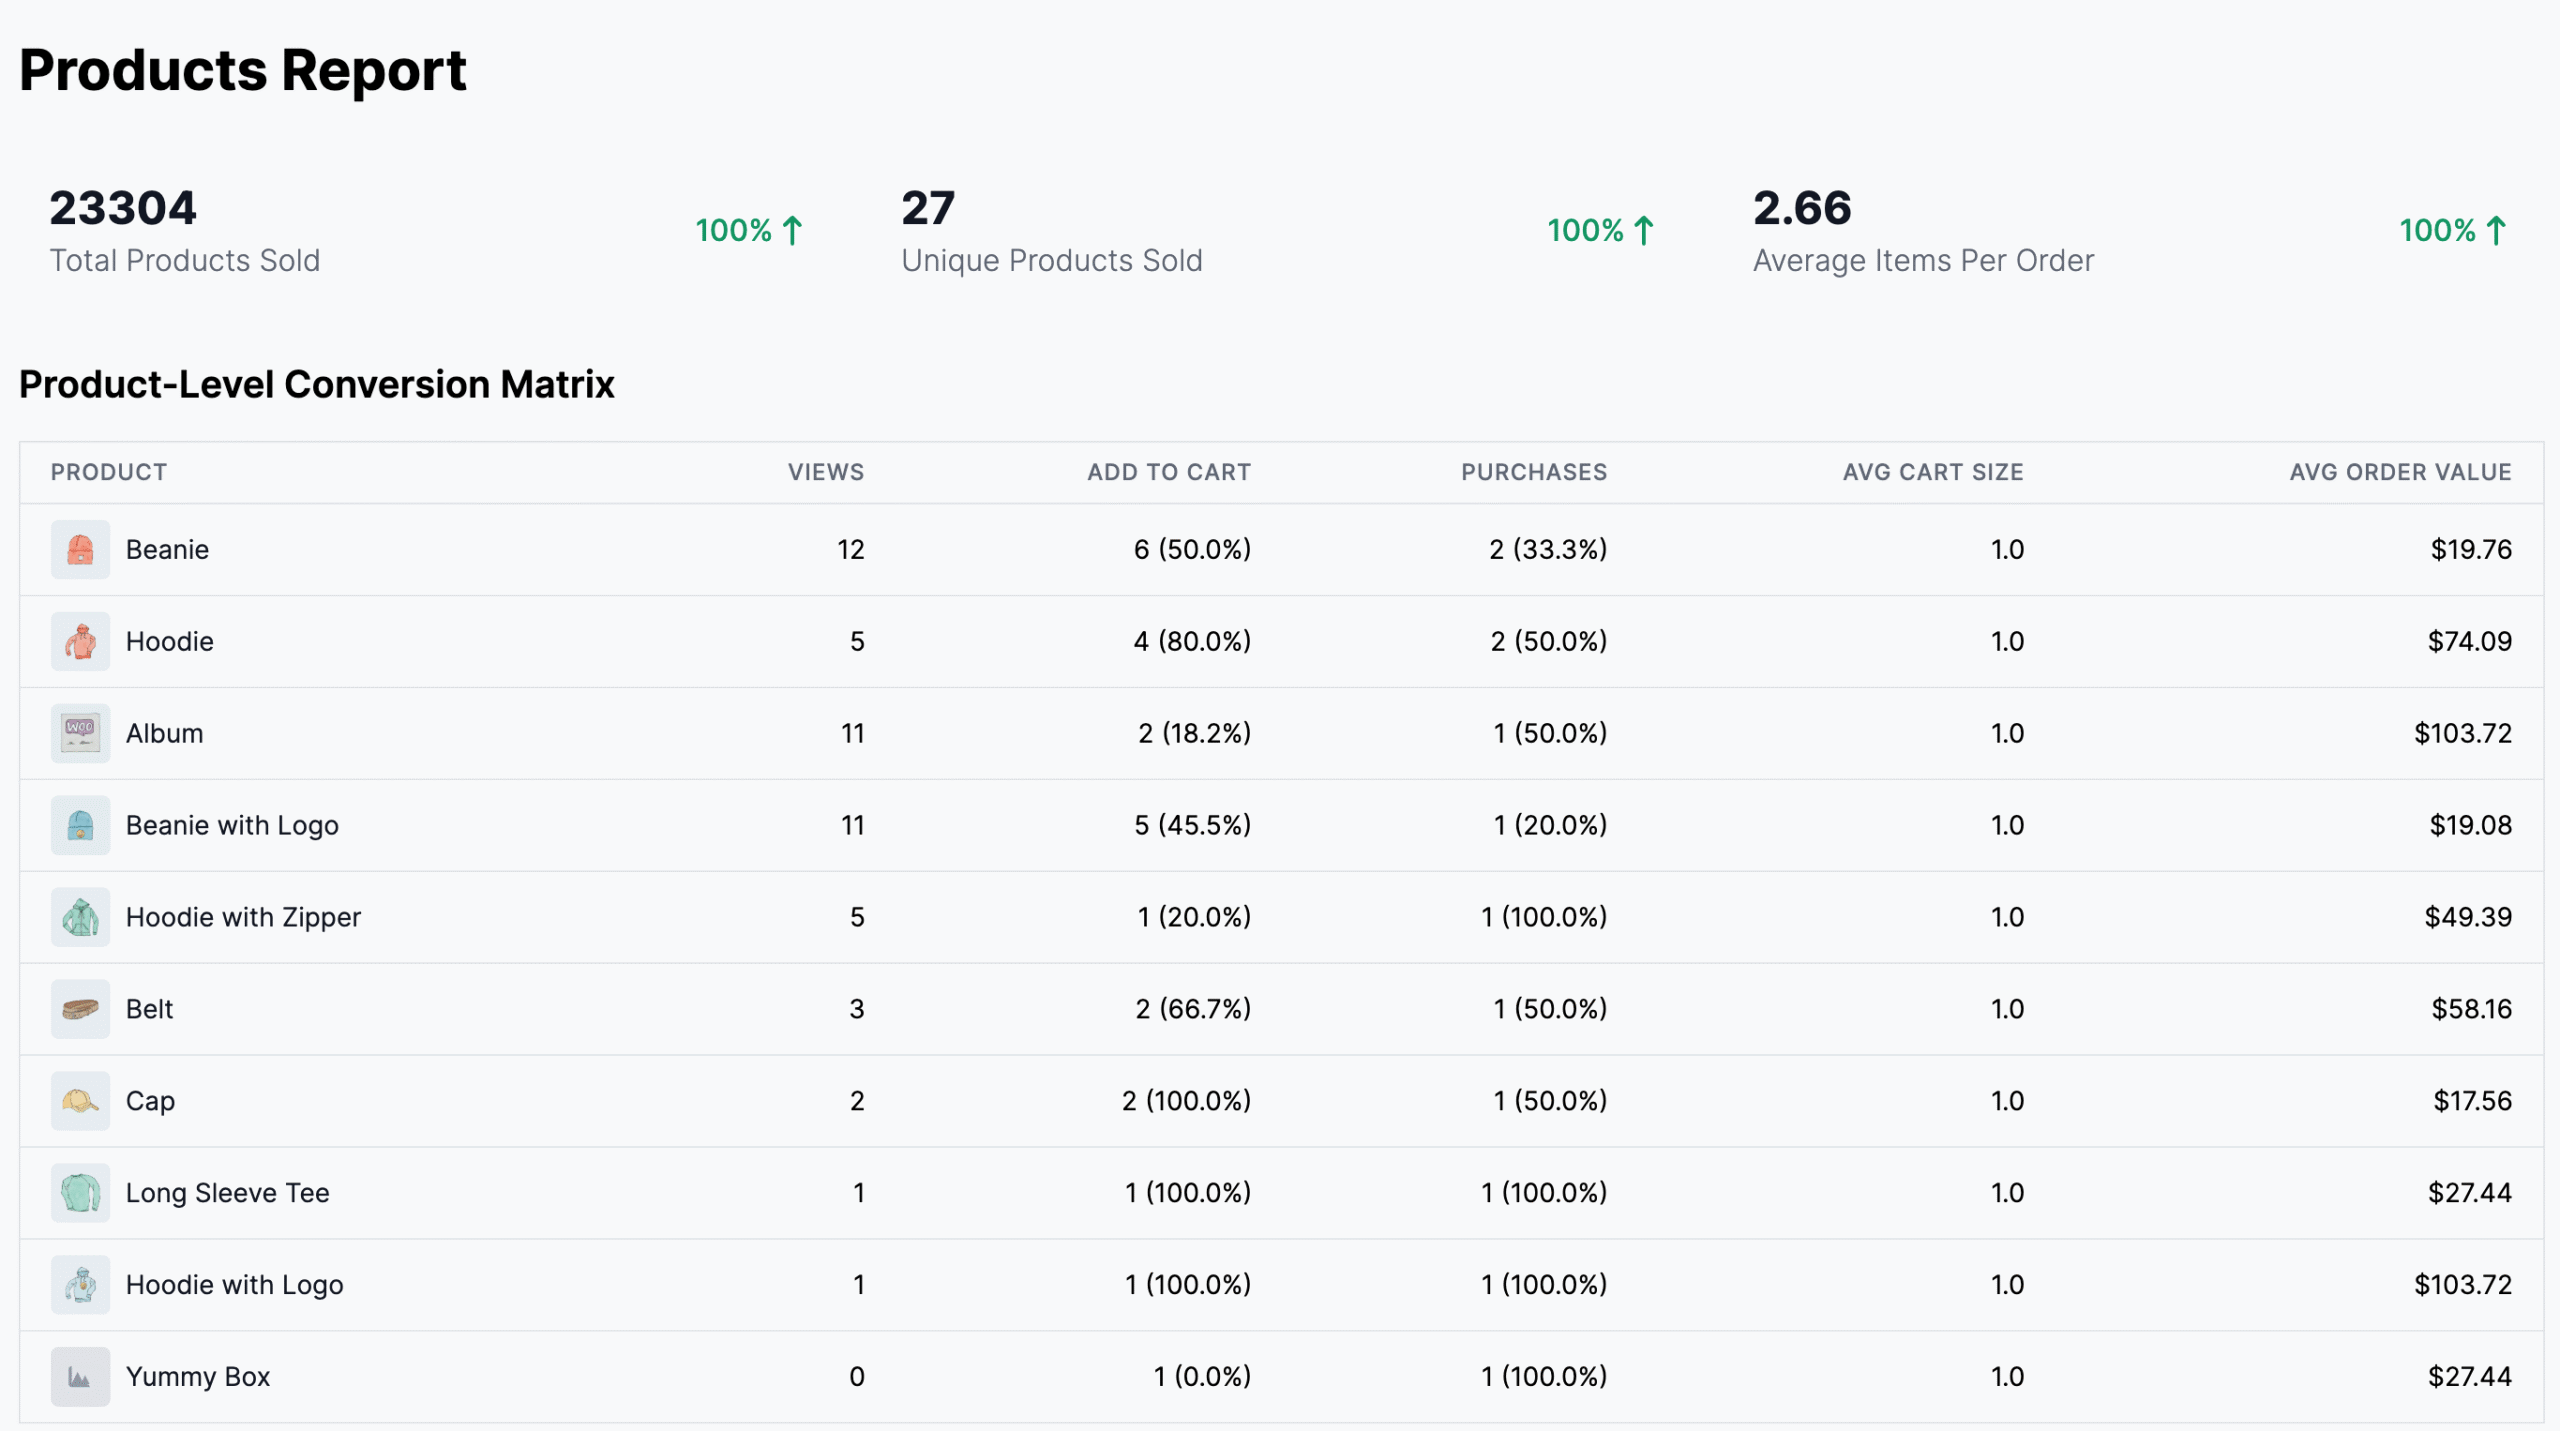Viewport: 2560px width, 1431px height.
Task: Click the Hoodie with Logo thumbnail
Action: click(80, 1285)
